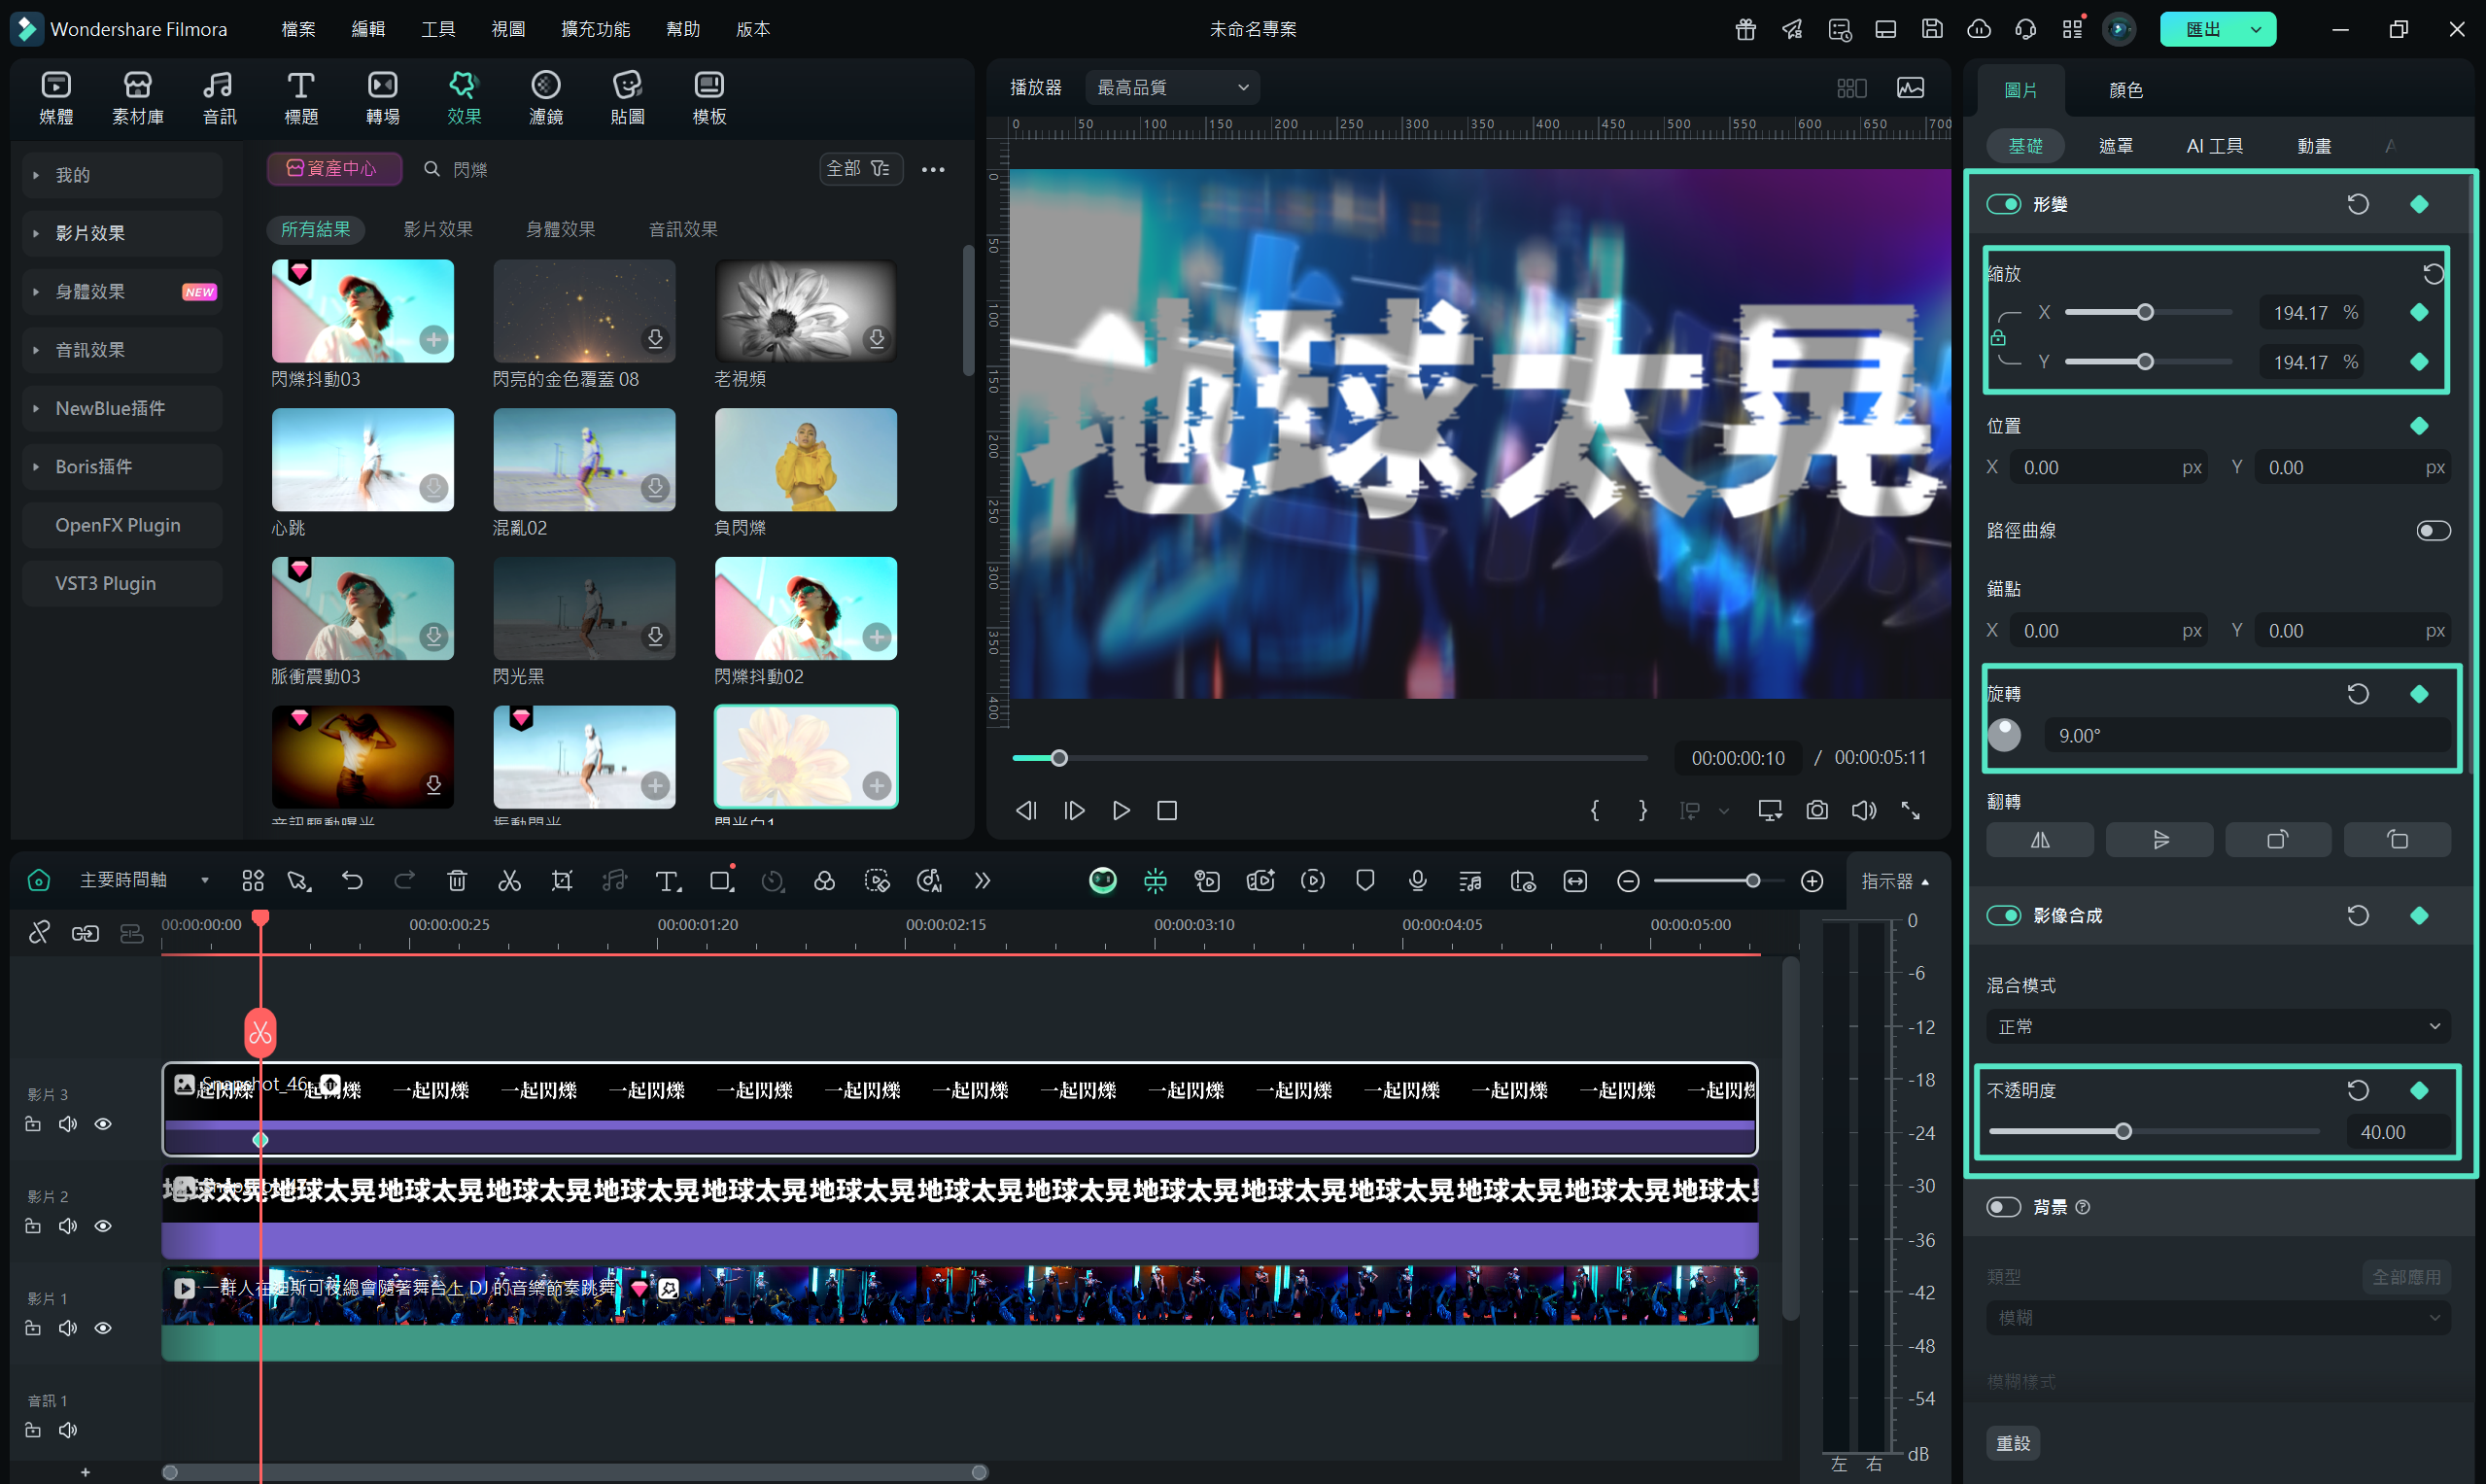Toggle the 形變 transform switch
The image size is (2486, 1484).
[x=2003, y=204]
